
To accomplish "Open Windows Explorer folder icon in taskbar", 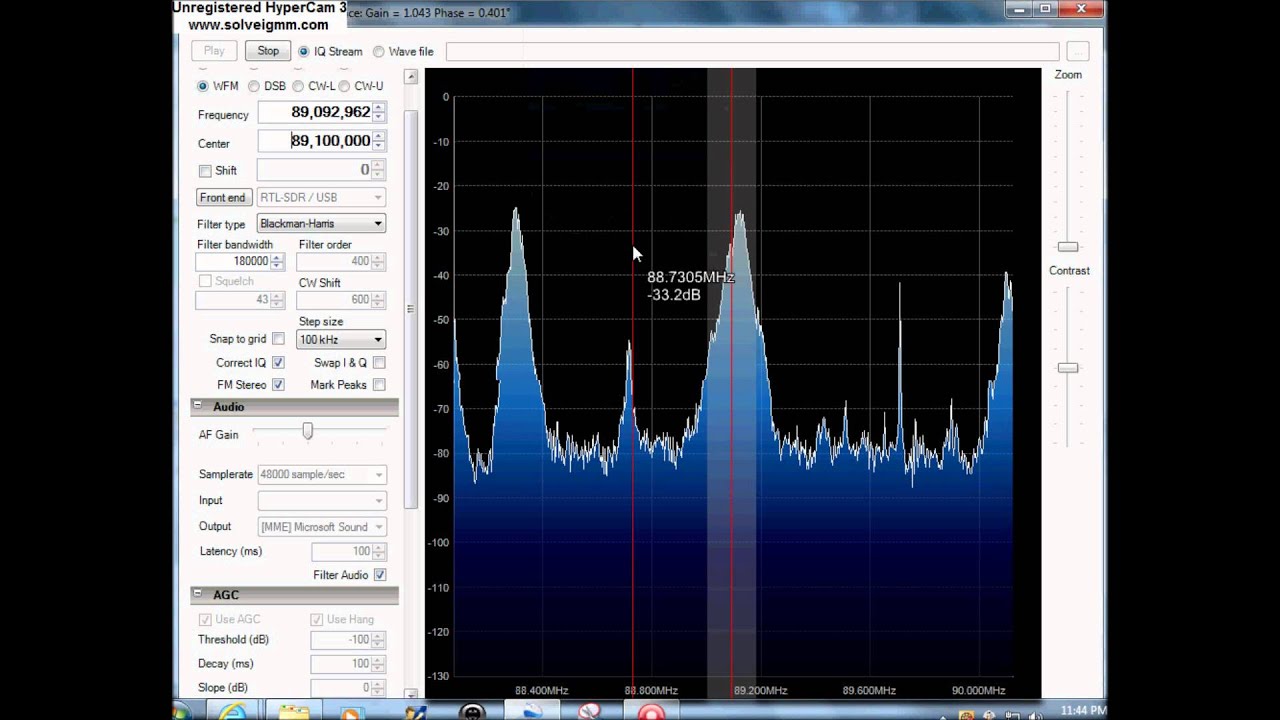I will click(x=293, y=712).
